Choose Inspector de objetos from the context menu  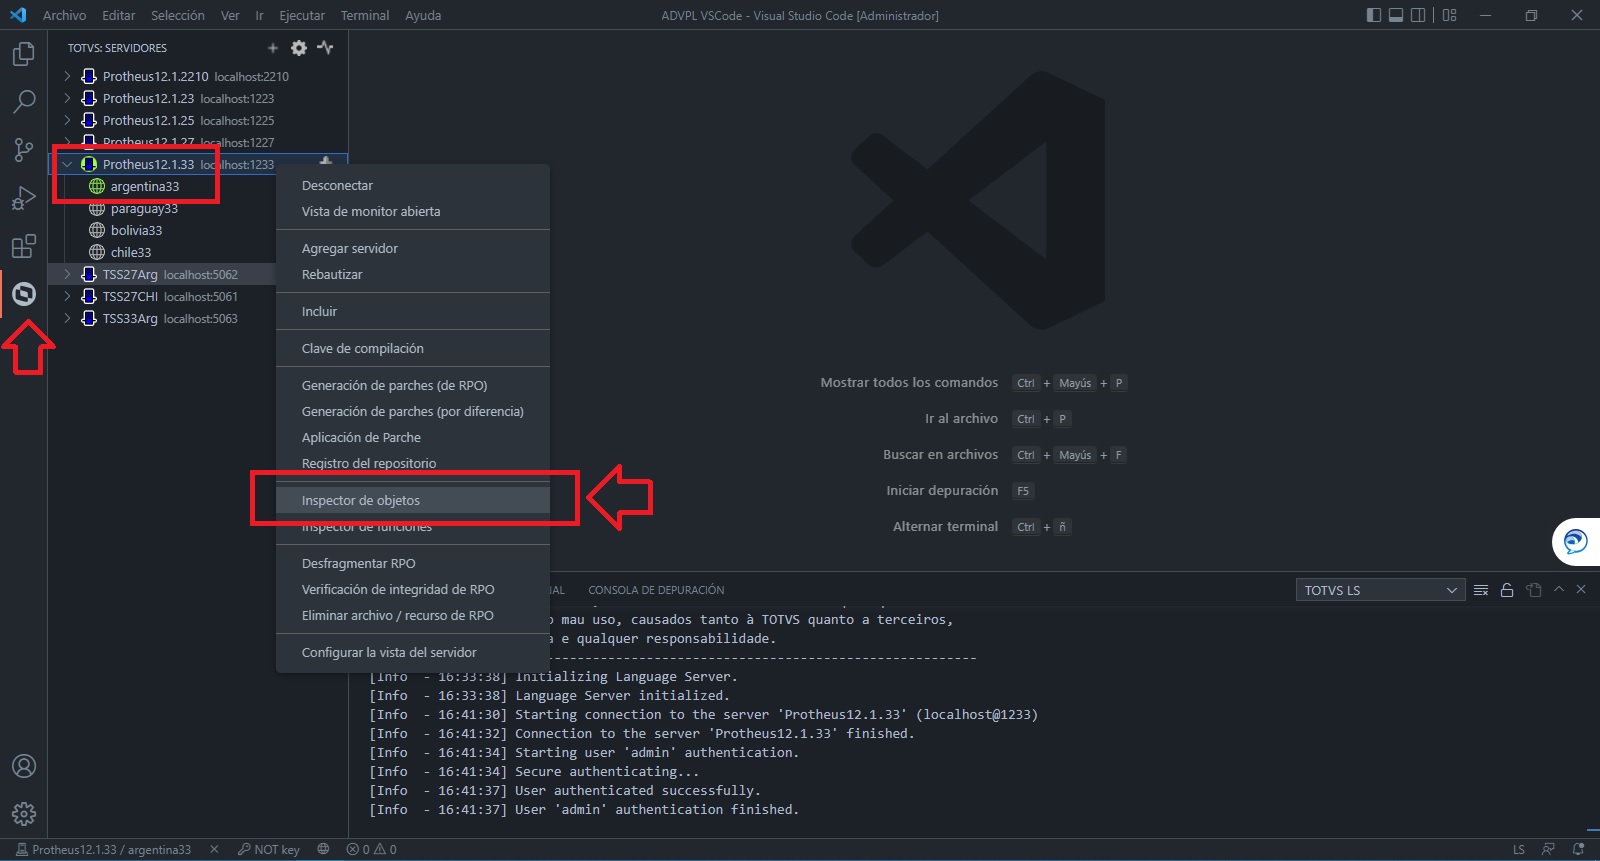pyautogui.click(x=413, y=500)
